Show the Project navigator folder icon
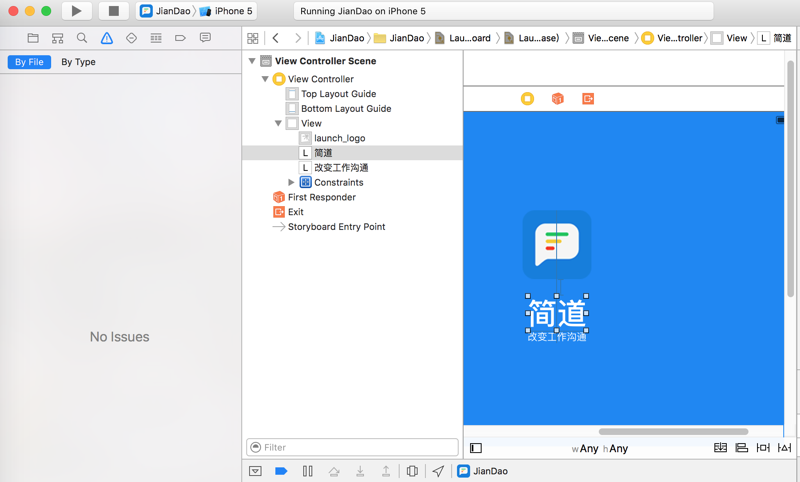 click(33, 38)
